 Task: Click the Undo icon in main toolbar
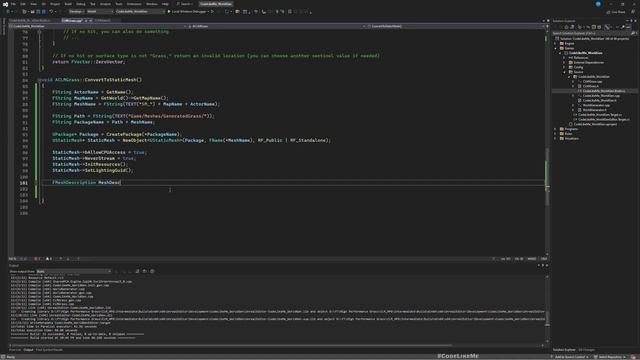(51, 12)
